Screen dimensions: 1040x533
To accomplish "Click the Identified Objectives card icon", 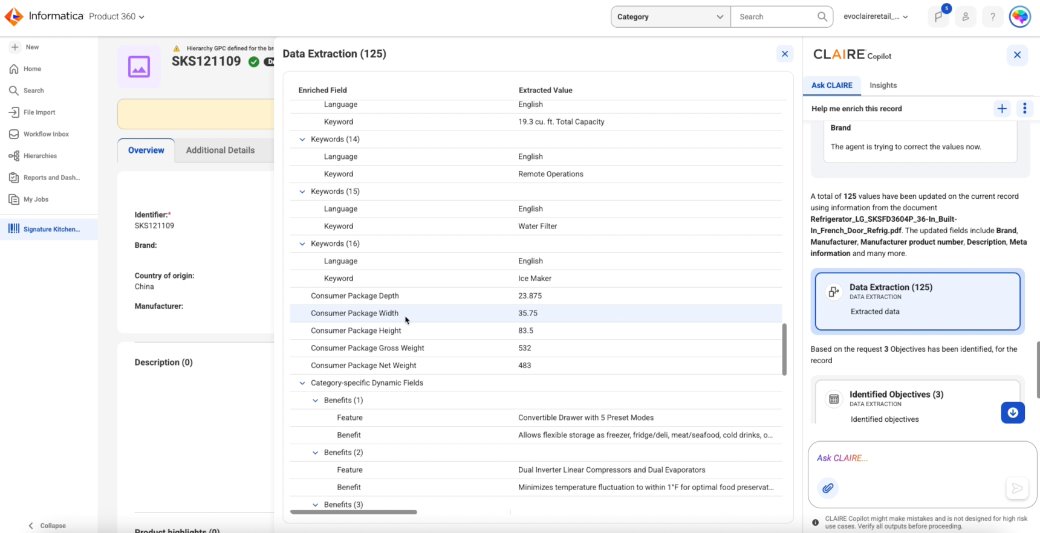I will [x=833, y=399].
